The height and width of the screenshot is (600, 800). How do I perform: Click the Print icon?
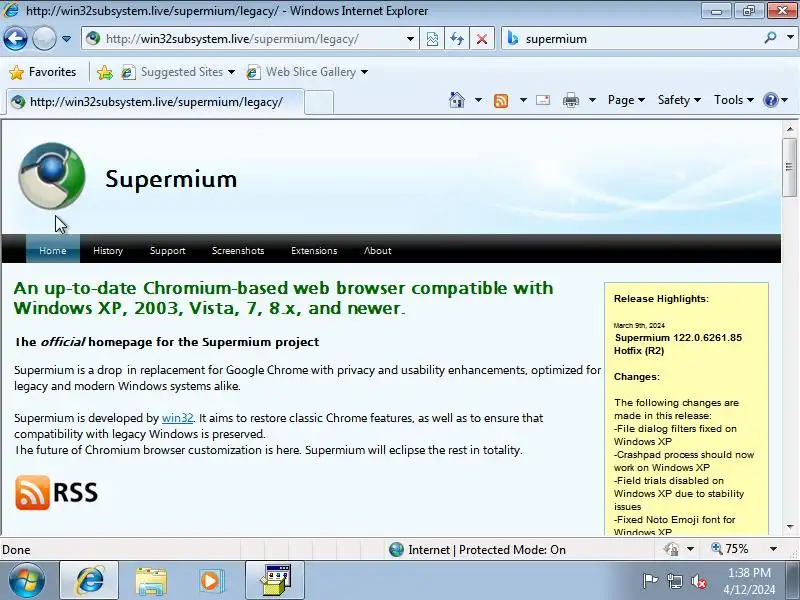tap(570, 100)
